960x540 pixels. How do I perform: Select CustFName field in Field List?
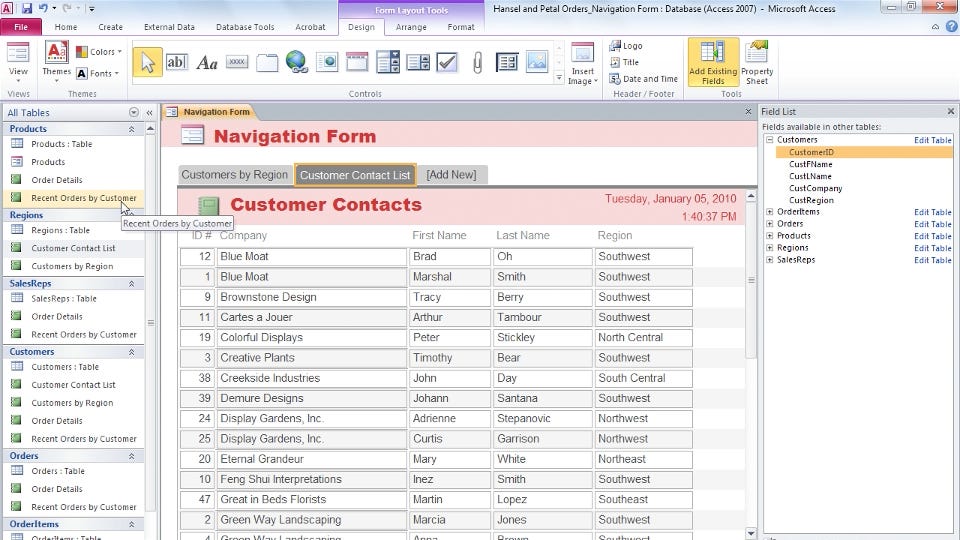(811, 164)
